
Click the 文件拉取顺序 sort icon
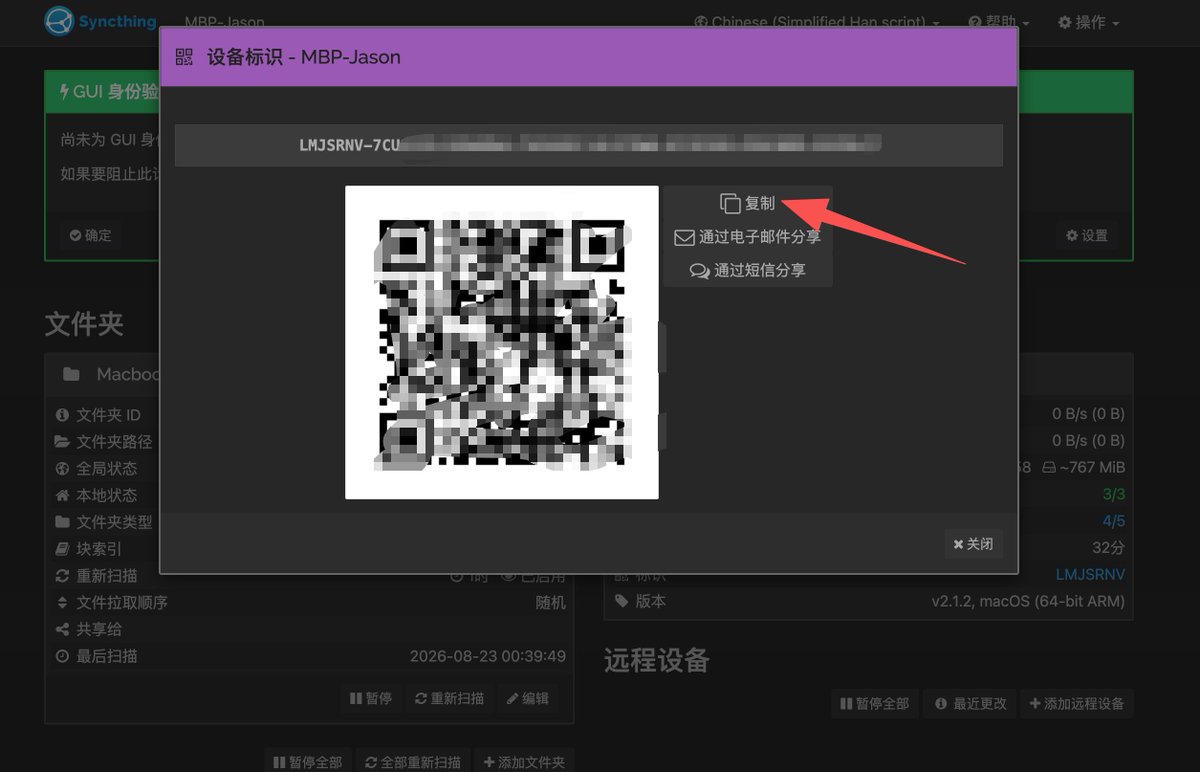click(x=62, y=603)
